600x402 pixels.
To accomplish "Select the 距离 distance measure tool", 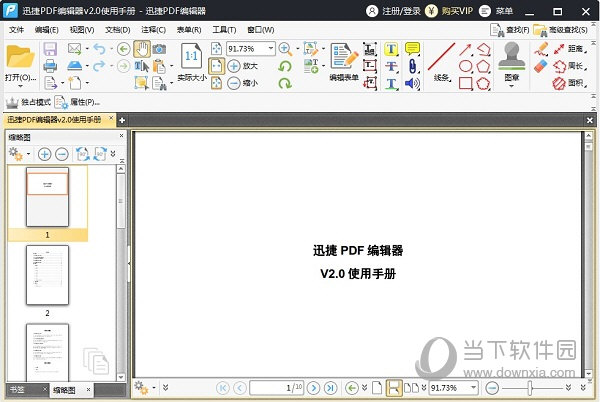I will click(569, 49).
